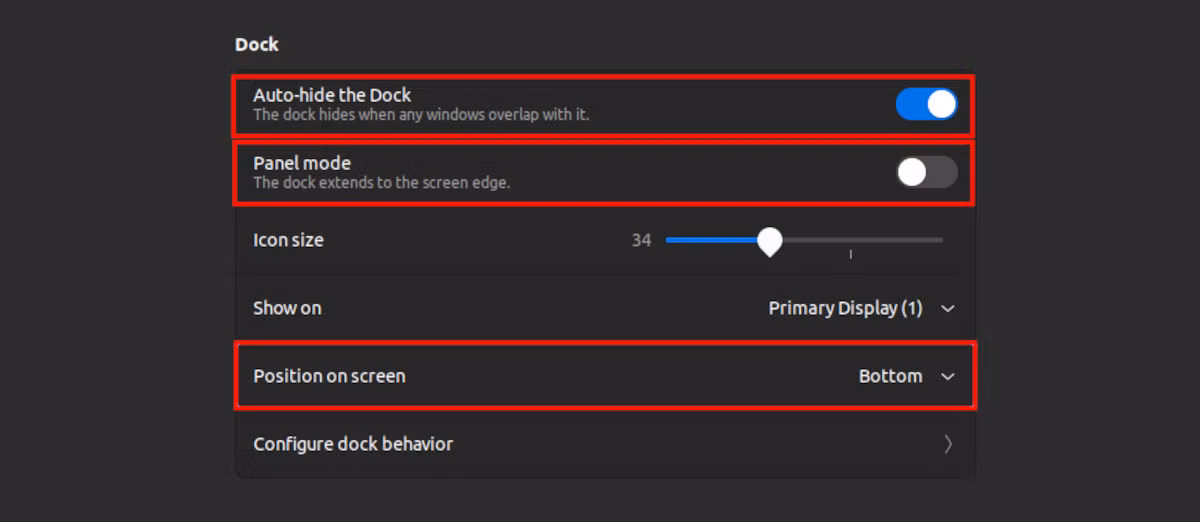Click the text 'The dock hides when any windows overlap'

[420, 115]
